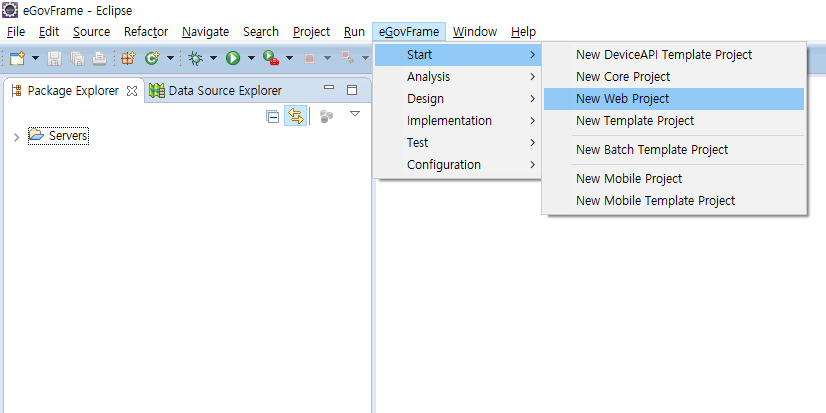Viewport: 826px width, 413px height.
Task: Open the Configuration submenu
Action: point(443,165)
